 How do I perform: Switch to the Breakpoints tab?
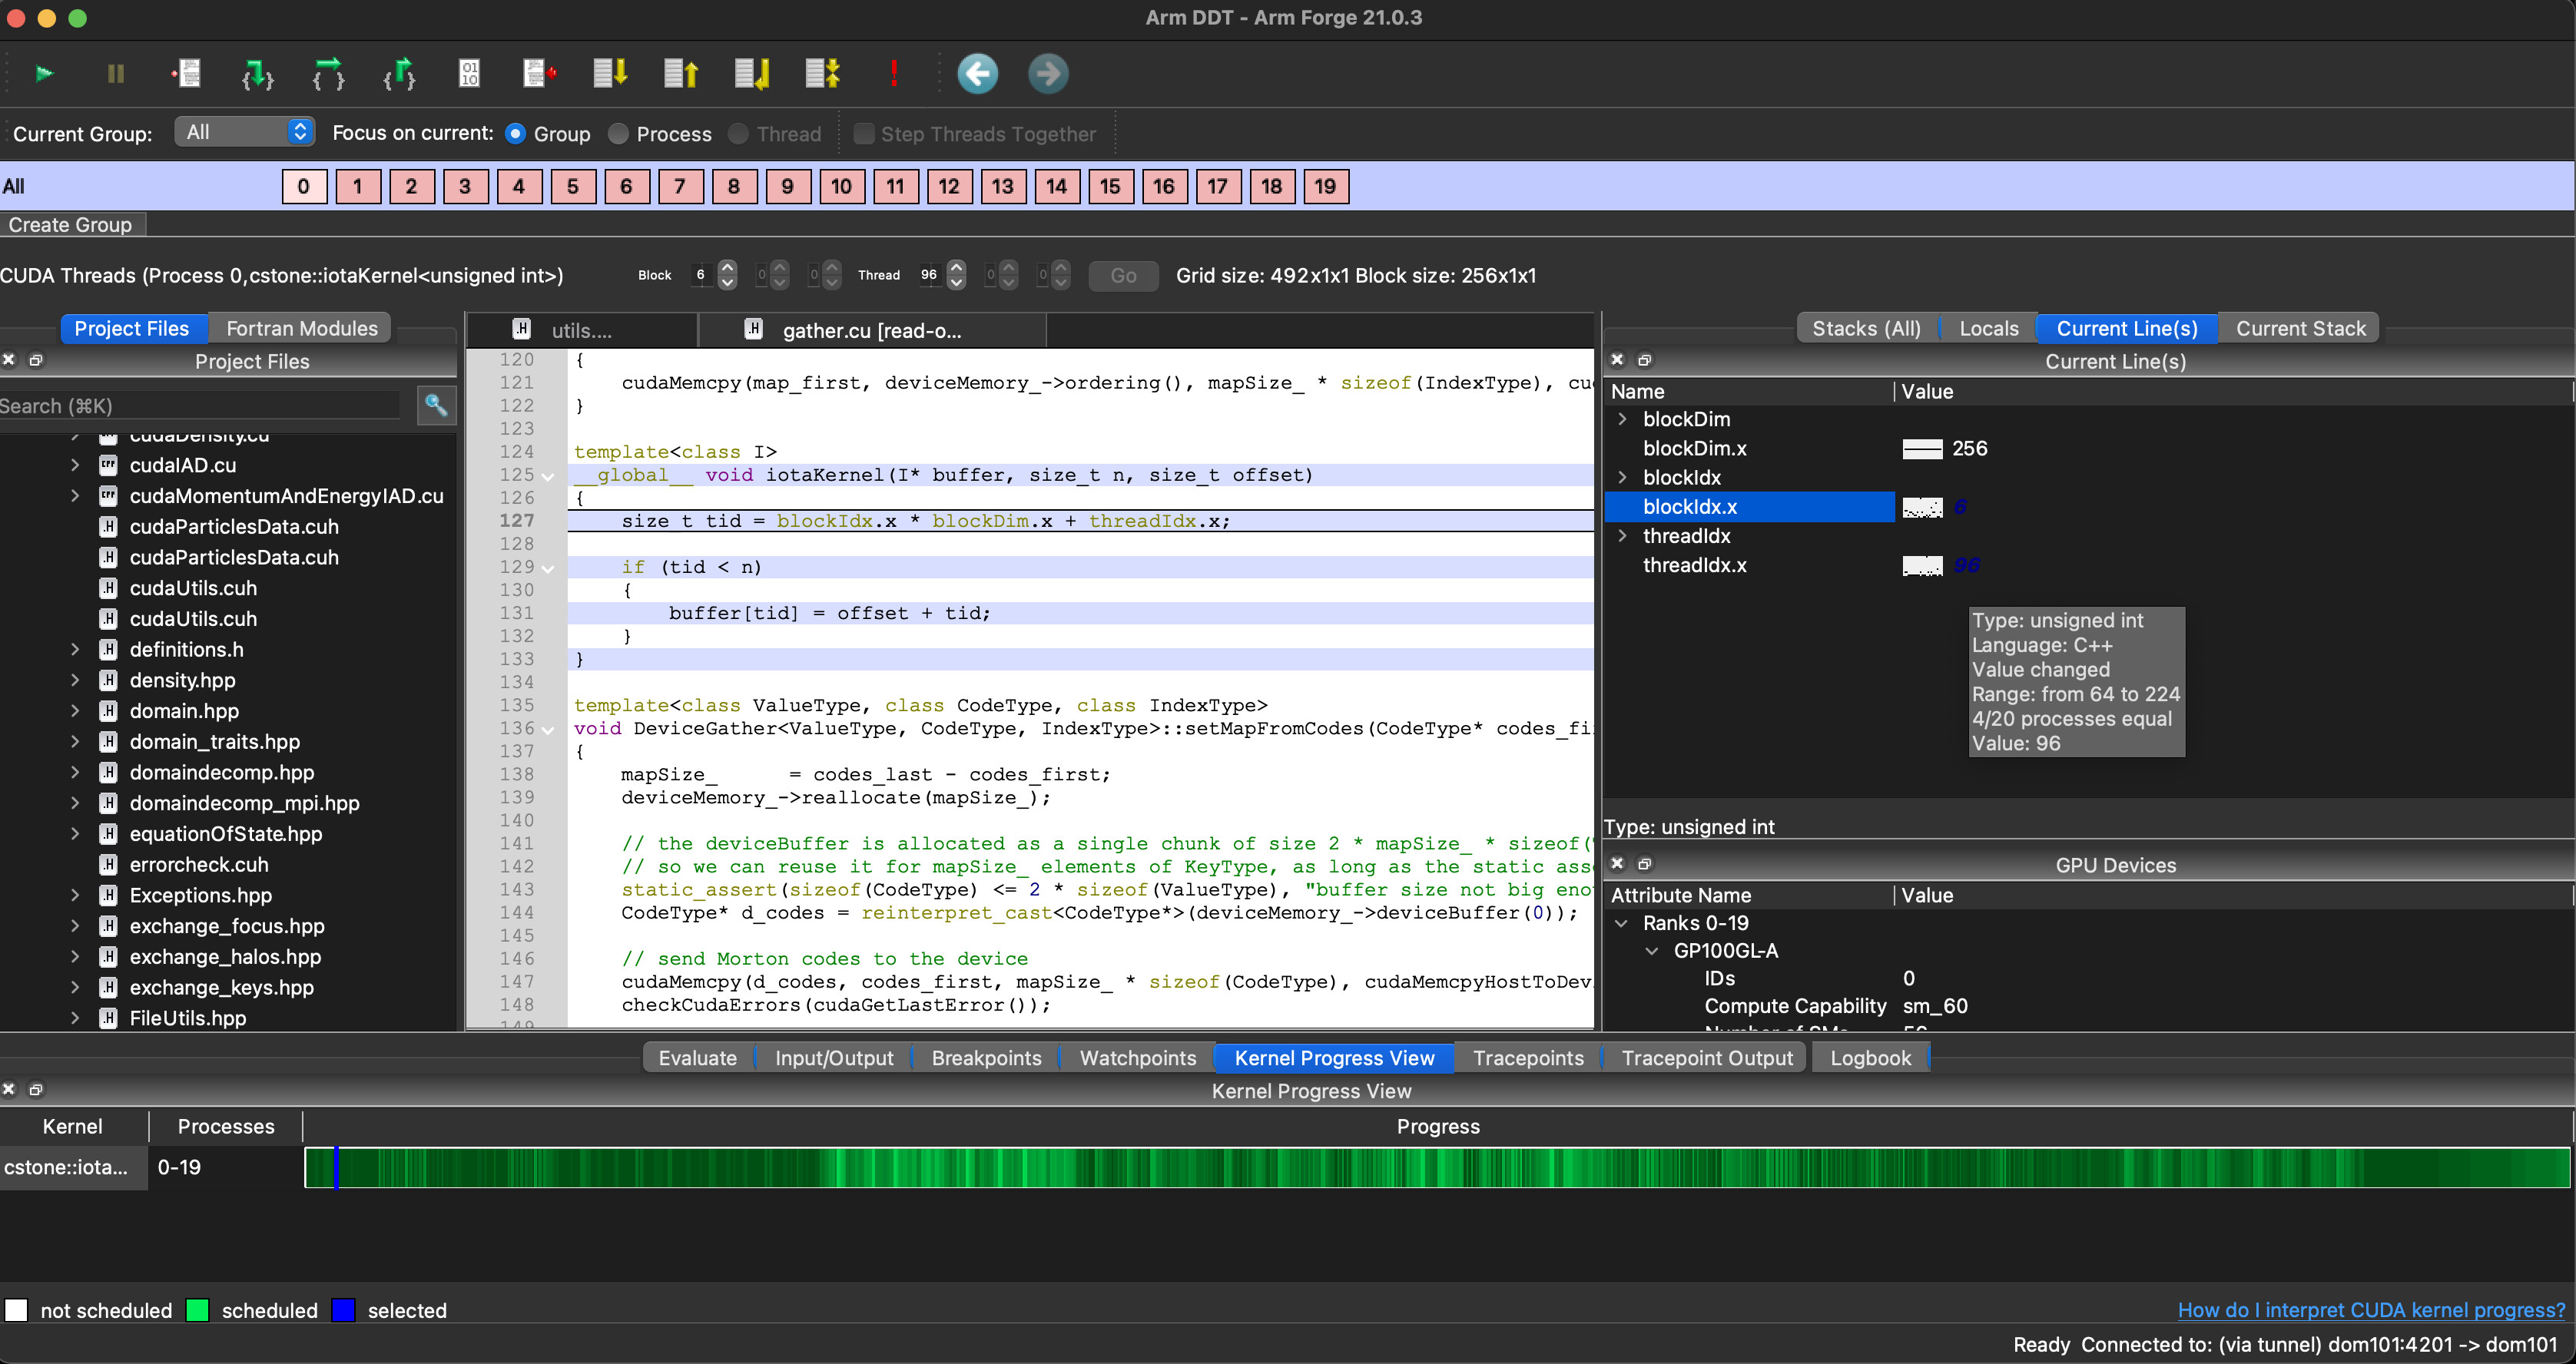(986, 1057)
